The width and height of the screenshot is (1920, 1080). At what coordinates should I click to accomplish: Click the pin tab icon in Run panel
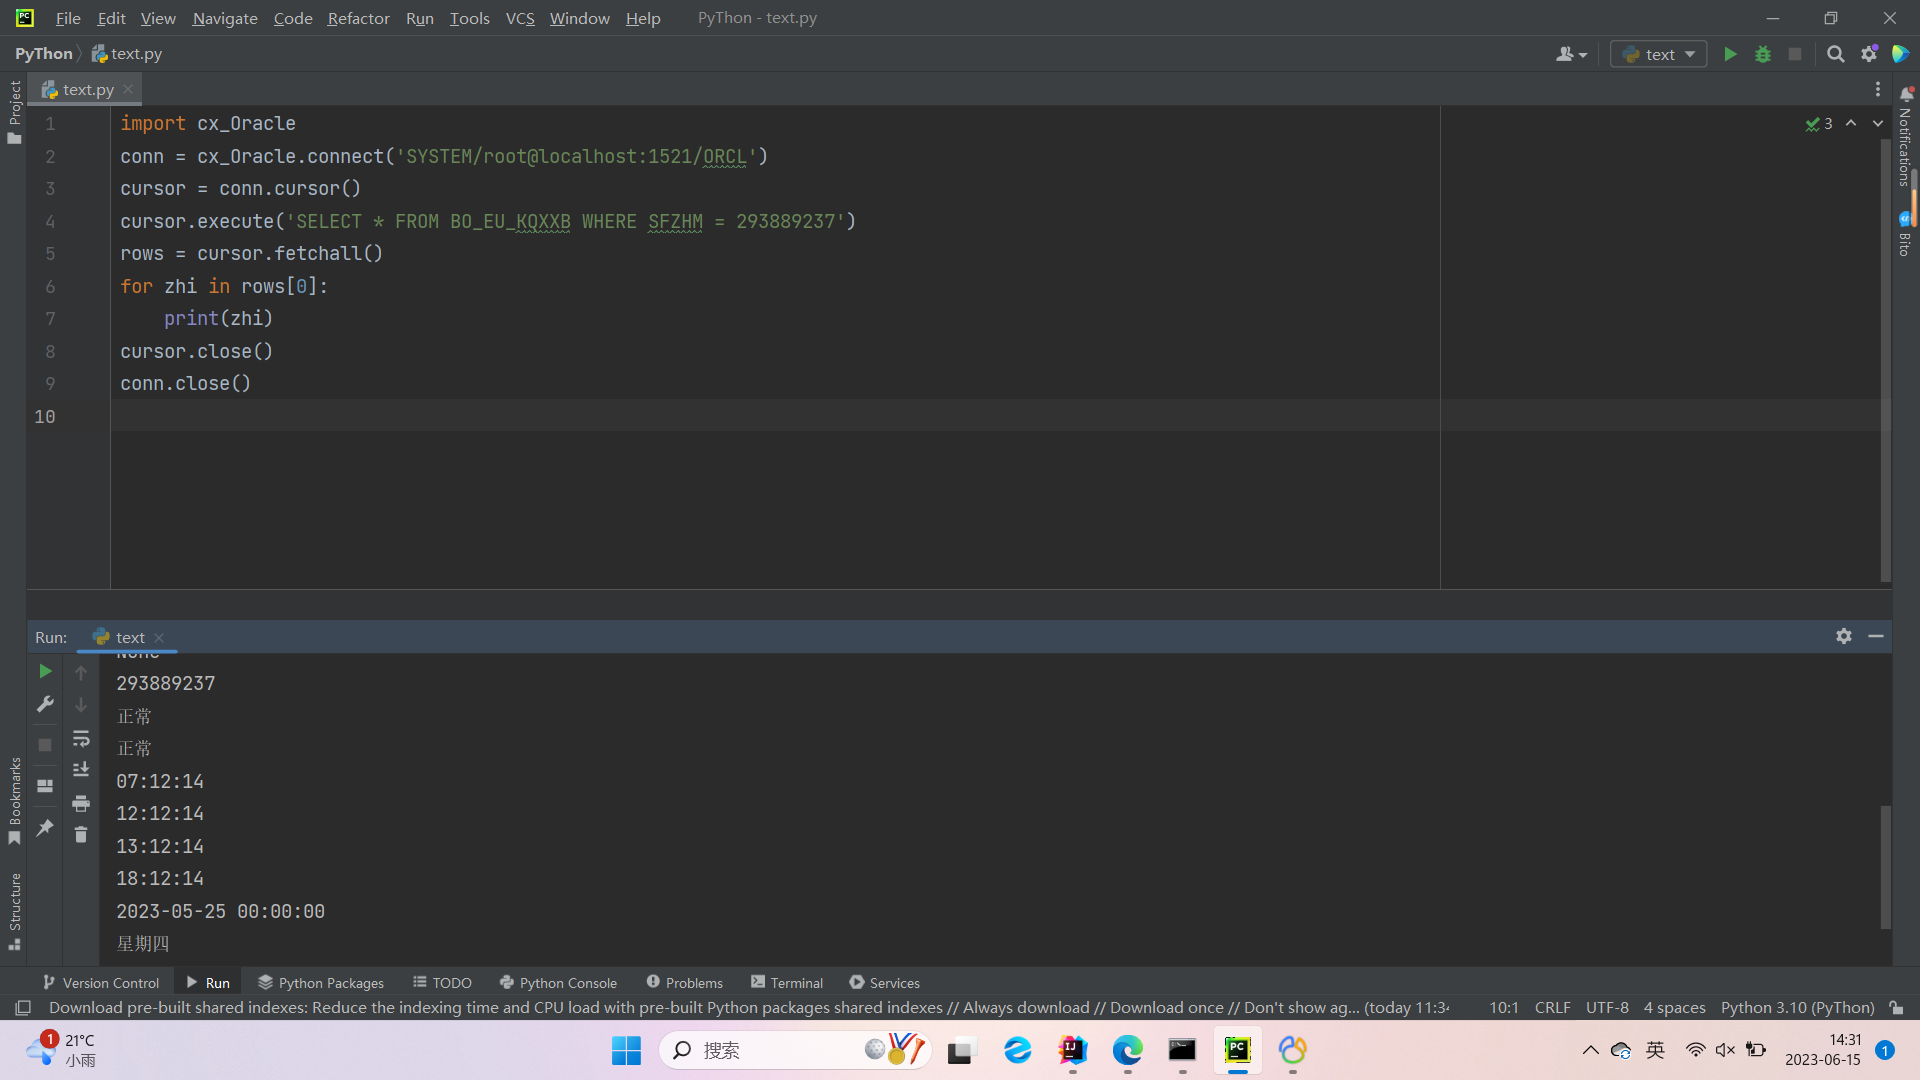pos(45,828)
